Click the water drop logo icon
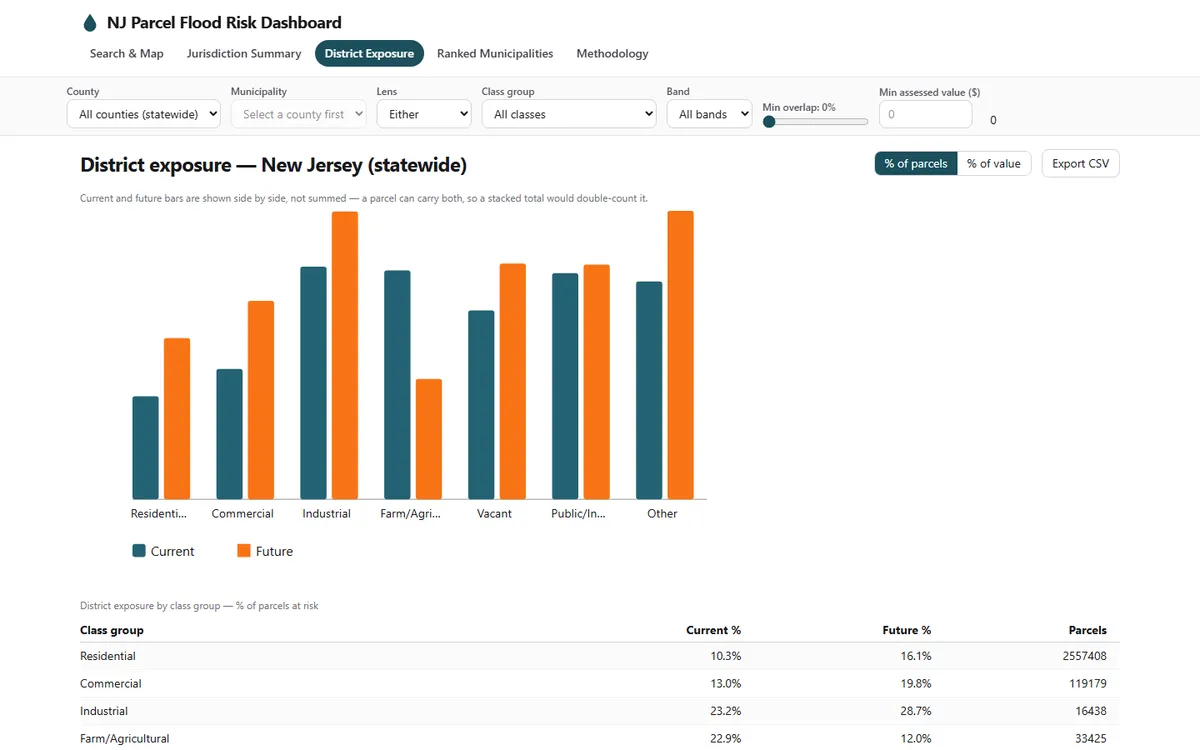This screenshot has width=1200, height=750. (90, 22)
